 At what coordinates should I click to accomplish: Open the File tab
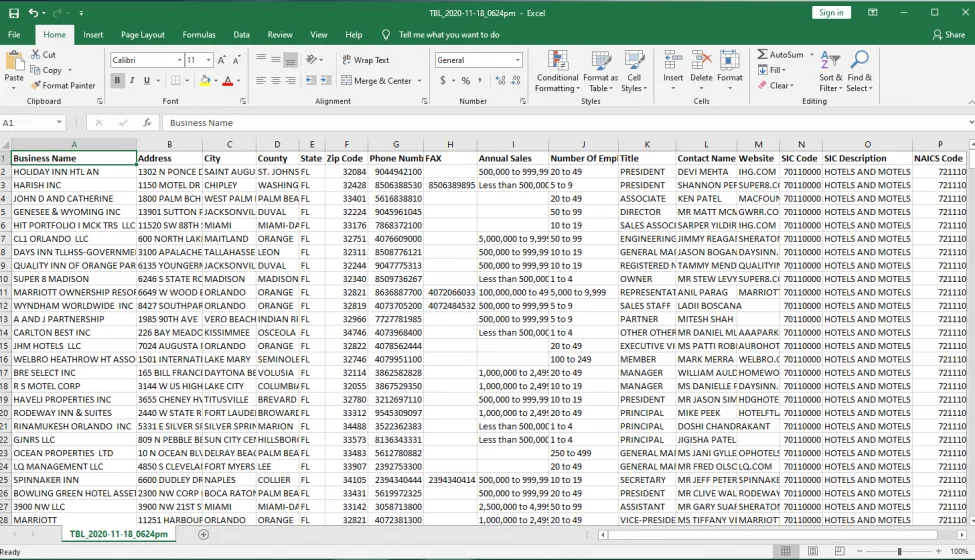(14, 35)
